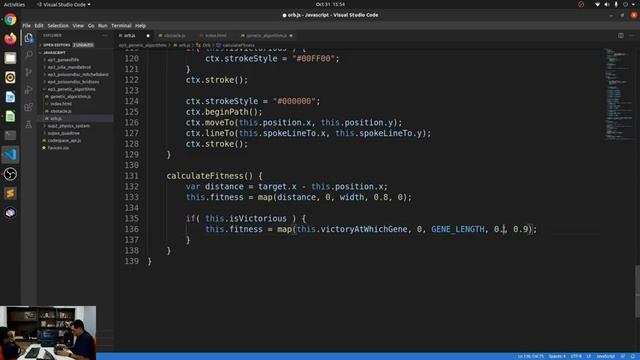Open the Search view in activity bar
The image size is (640, 360).
(29, 54)
